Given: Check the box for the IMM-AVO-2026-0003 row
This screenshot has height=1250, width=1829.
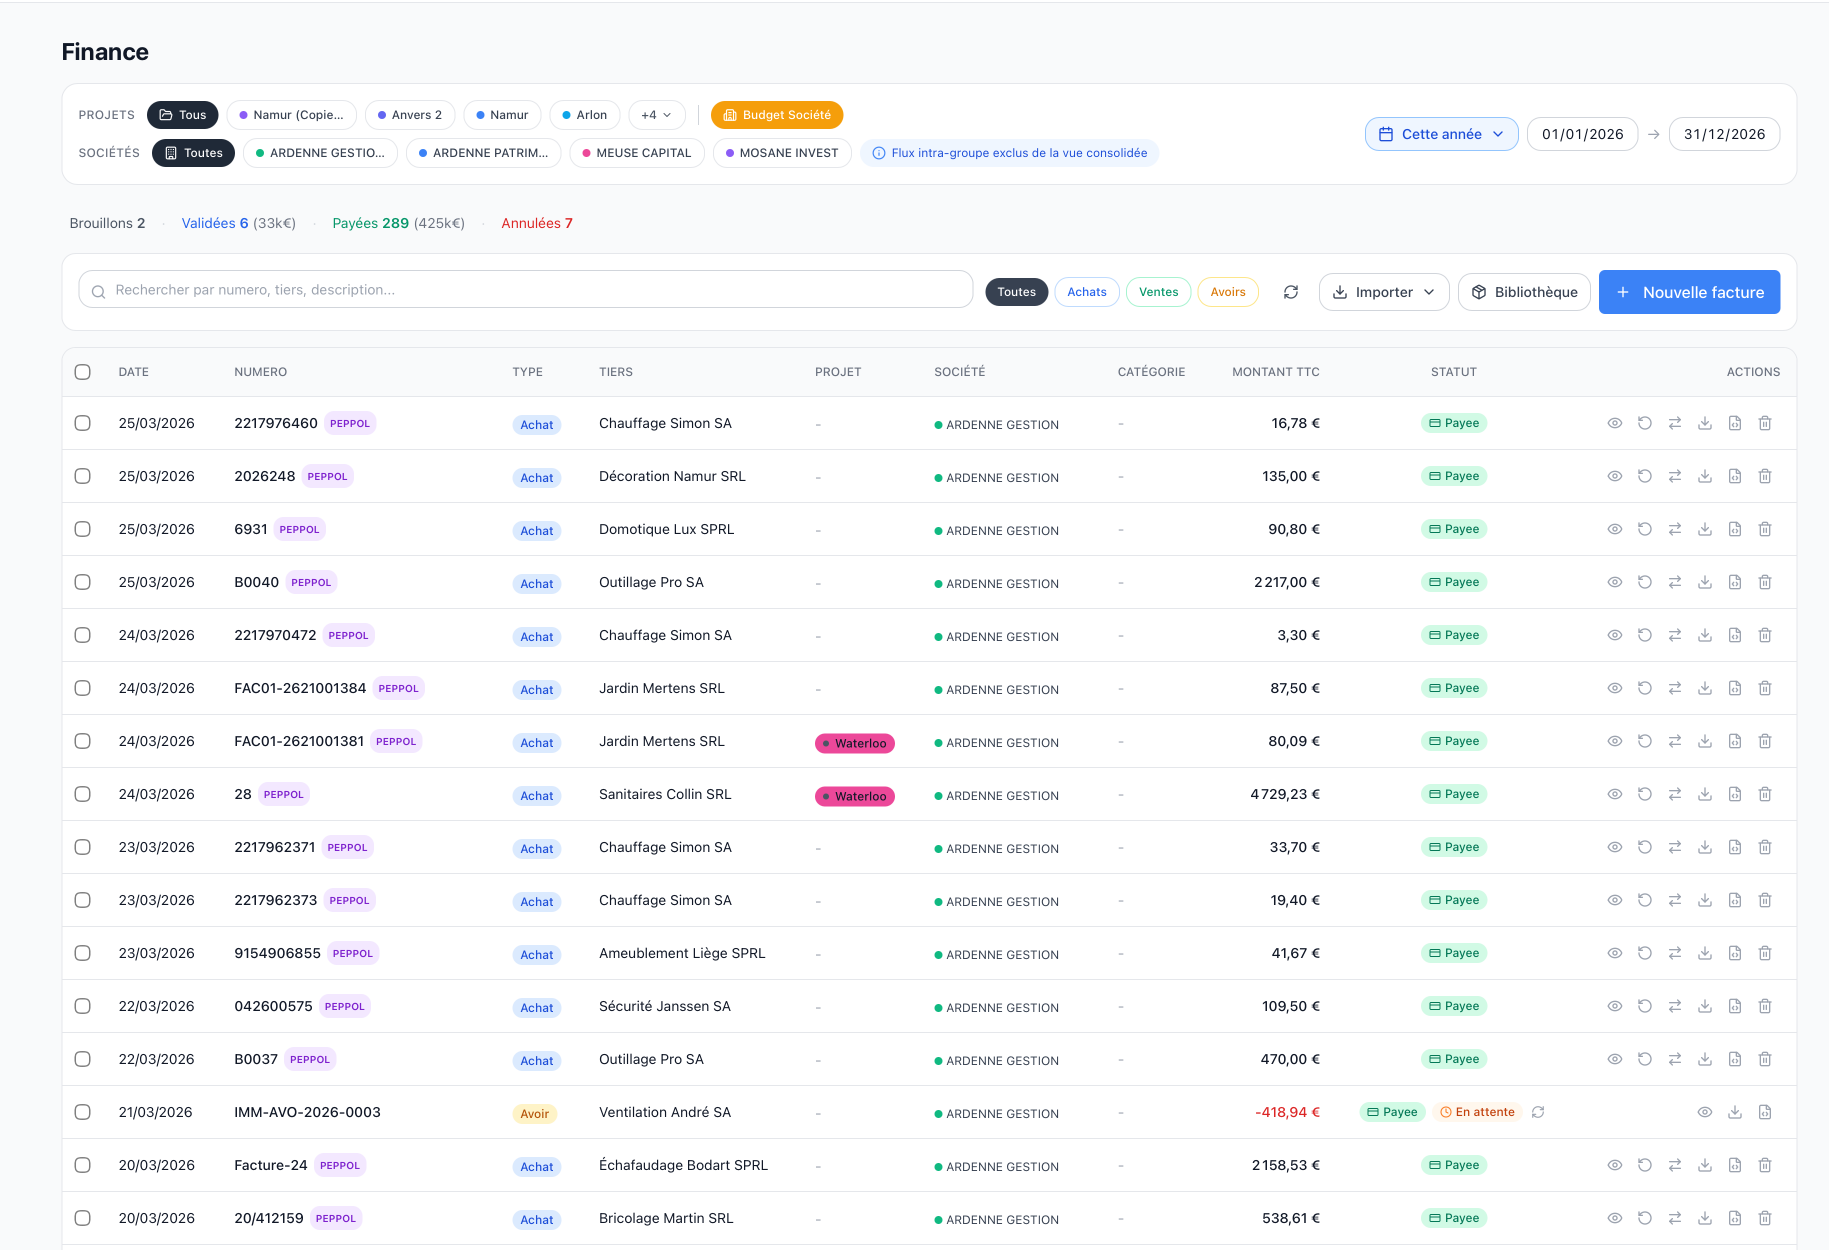Looking at the screenshot, I should click(83, 1112).
